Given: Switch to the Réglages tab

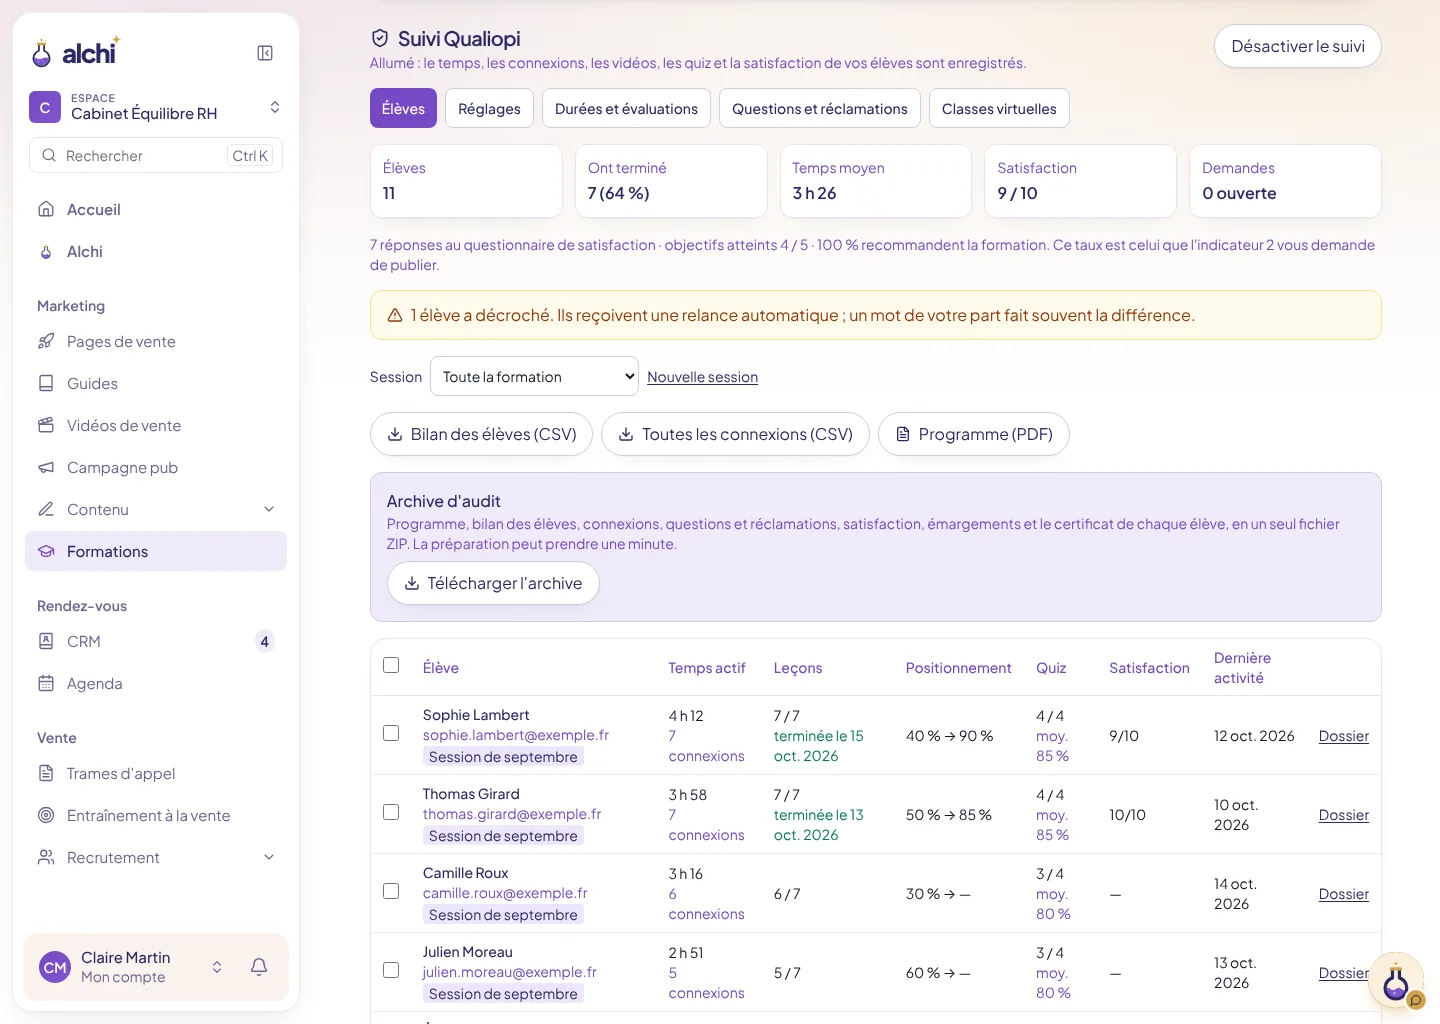Looking at the screenshot, I should [x=489, y=108].
